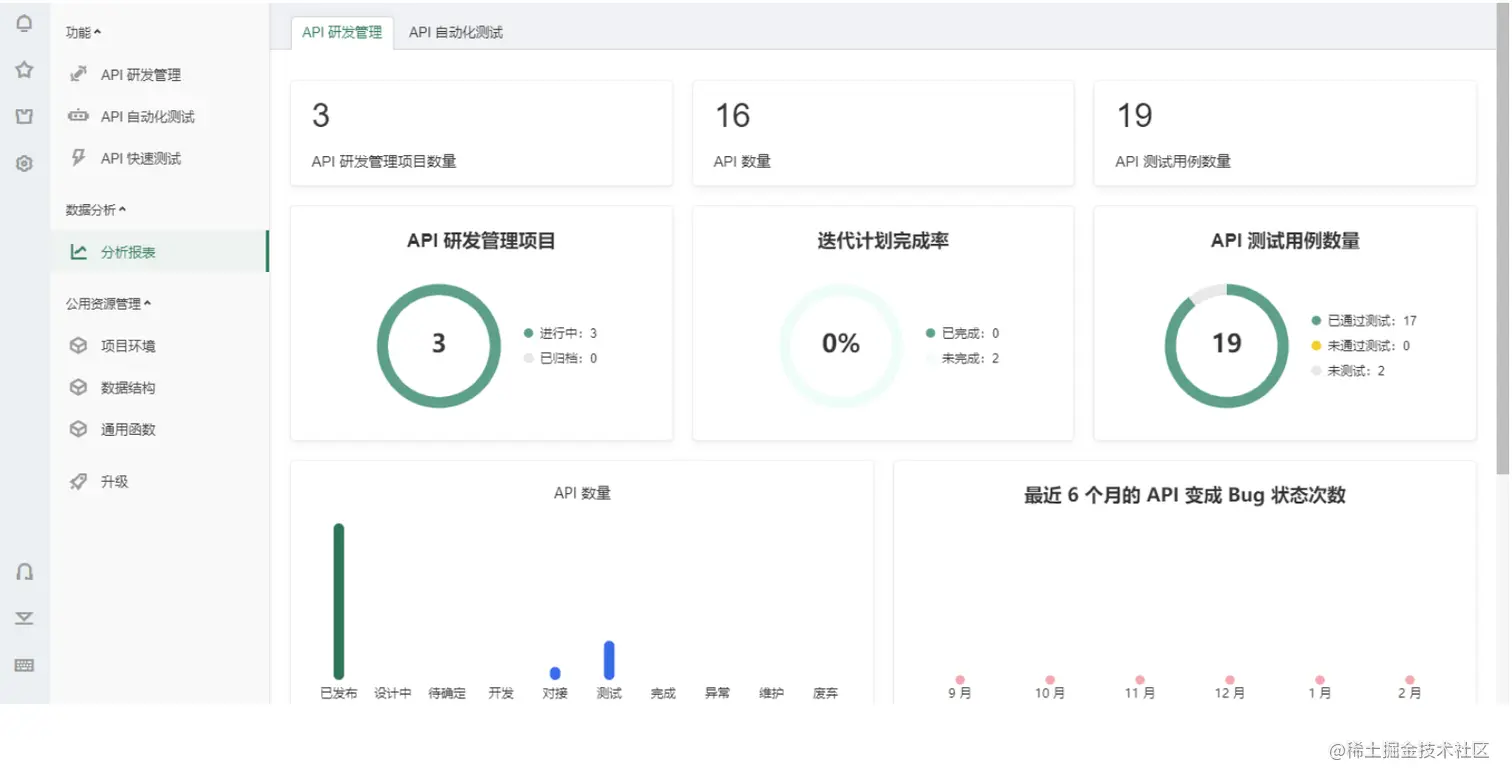
Task: Click the vertical scrollbar on the right edge
Action: (1503, 240)
